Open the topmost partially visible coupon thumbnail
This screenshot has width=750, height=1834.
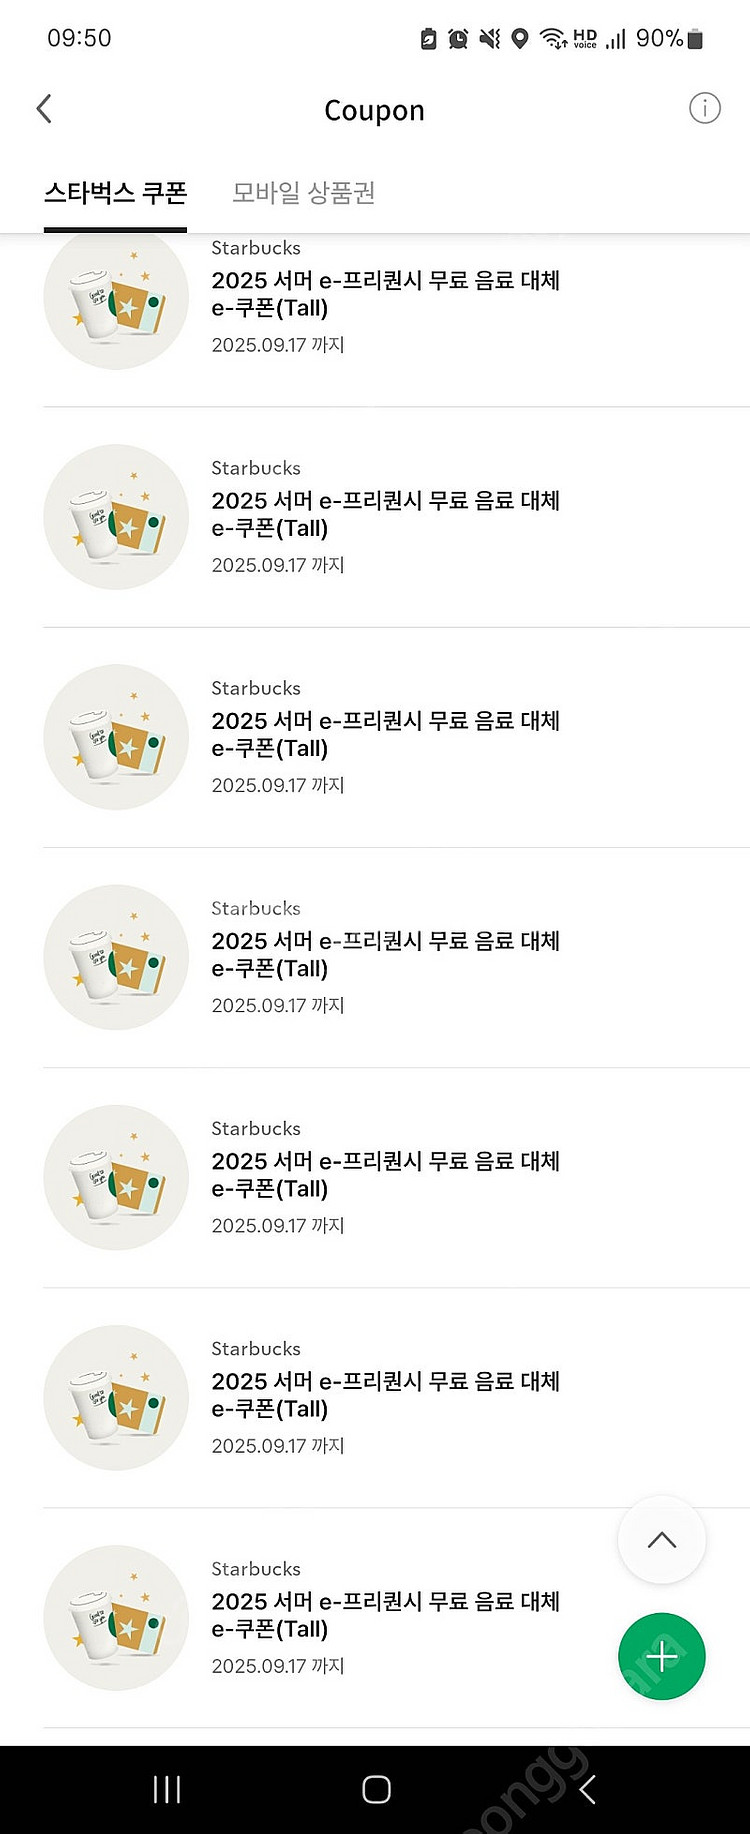coord(116,302)
